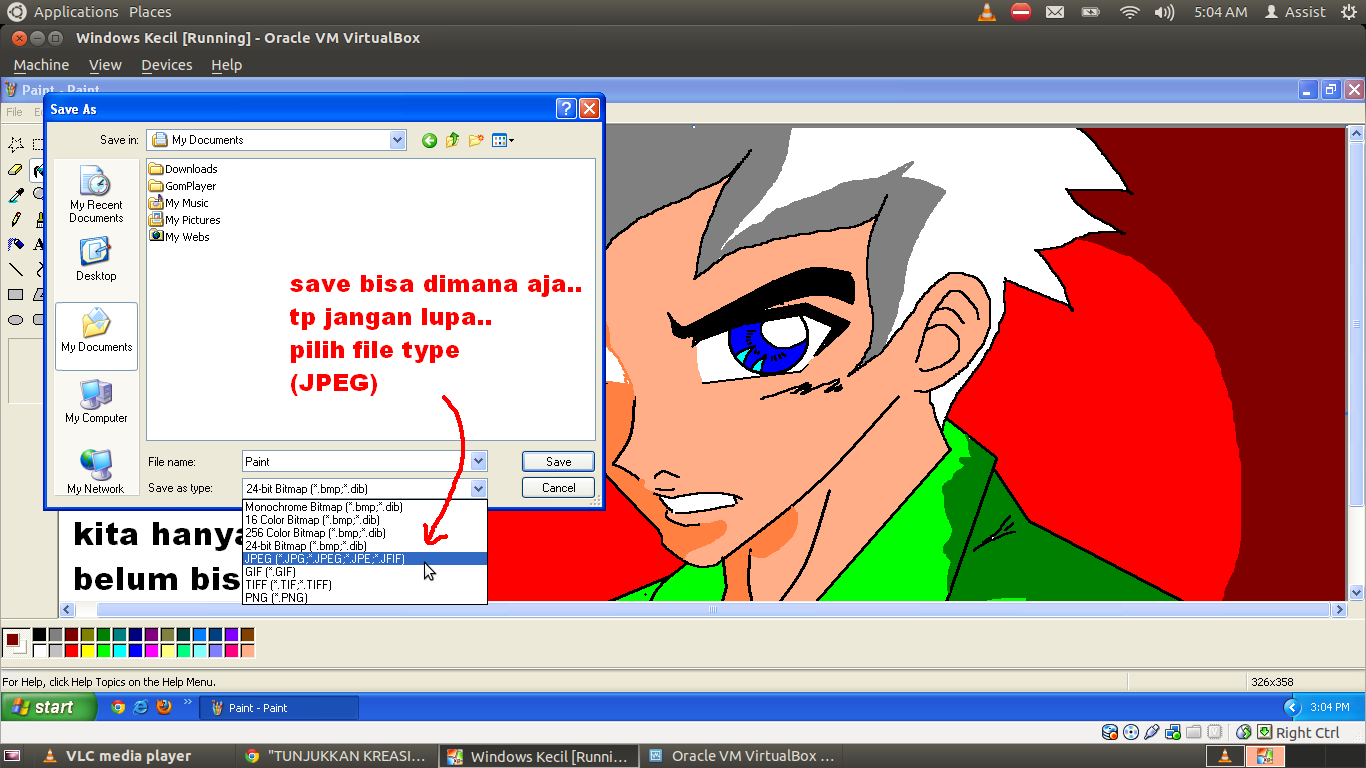Viewport: 1366px width, 768px height.
Task: Open the My Pictures folder
Action: pyautogui.click(x=185, y=220)
